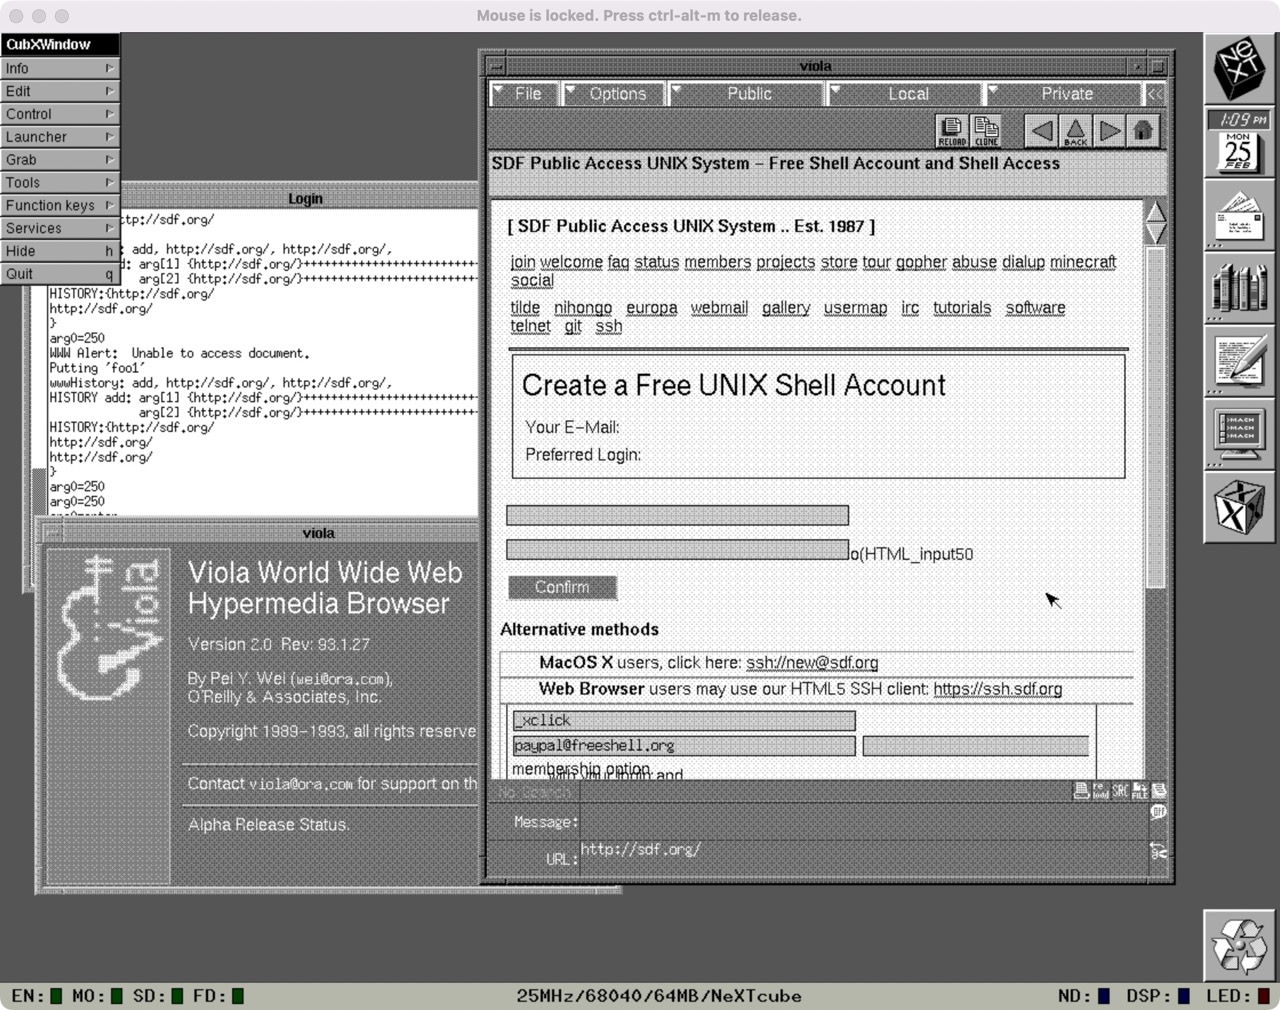View source with the SRC icon
This screenshot has height=1010, width=1280.
[x=1120, y=790]
